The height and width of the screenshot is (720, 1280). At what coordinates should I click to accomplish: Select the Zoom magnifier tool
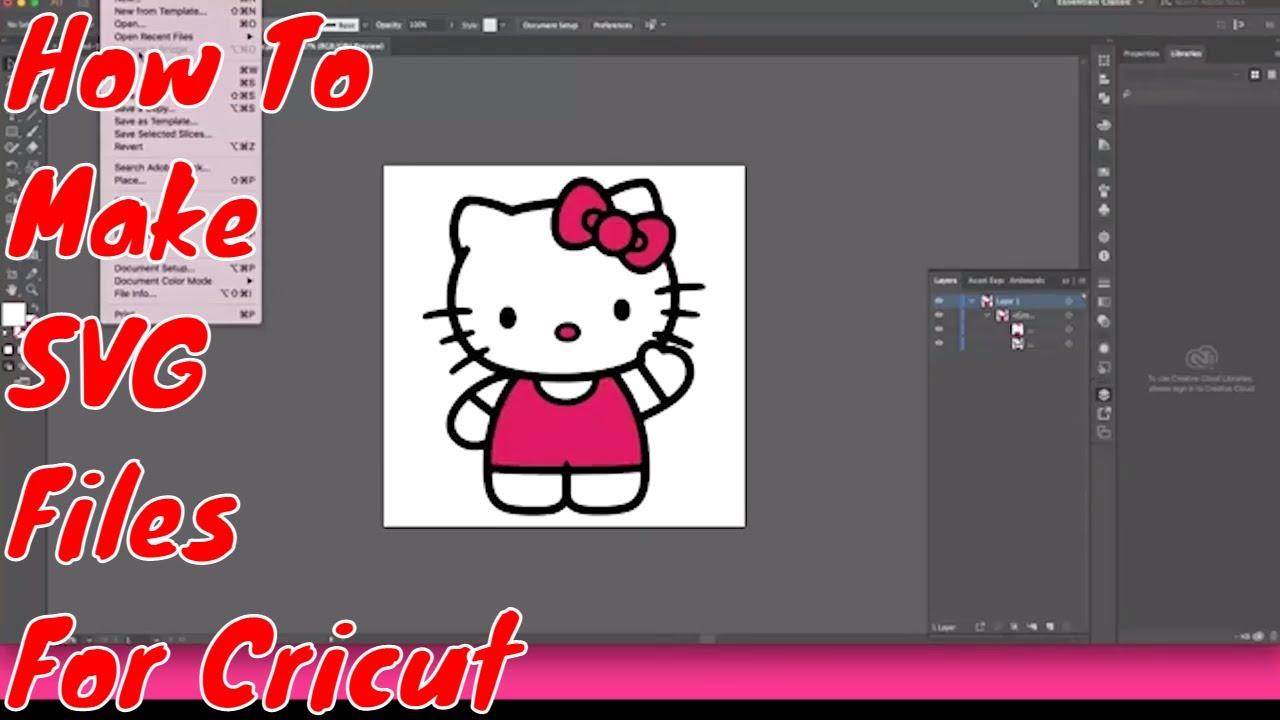pos(32,290)
